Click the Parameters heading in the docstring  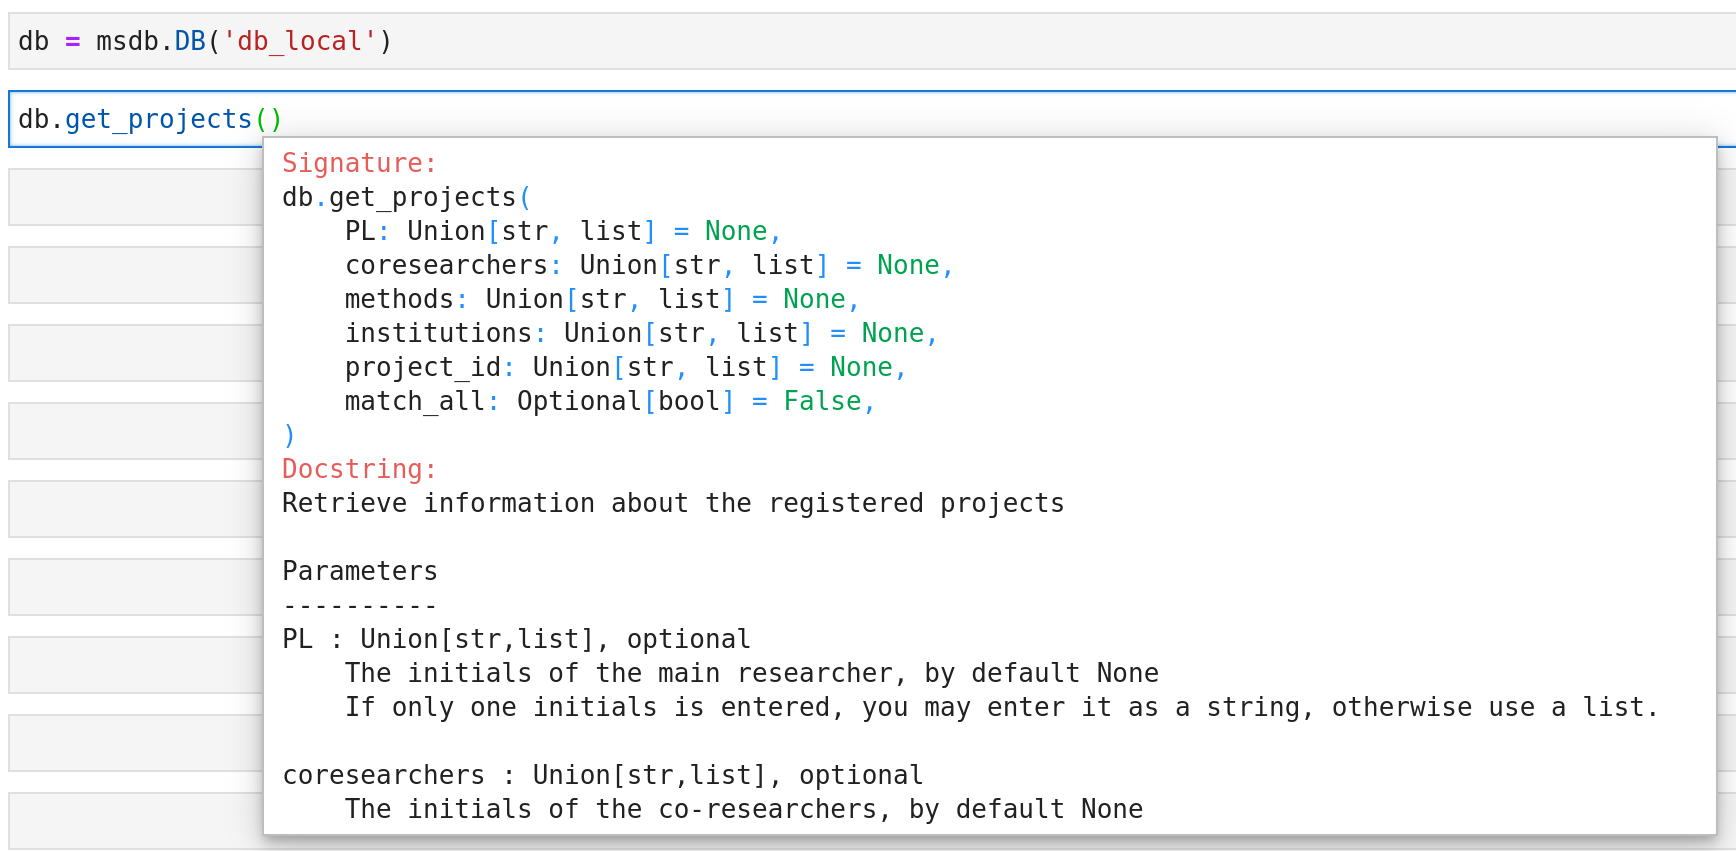point(359,571)
